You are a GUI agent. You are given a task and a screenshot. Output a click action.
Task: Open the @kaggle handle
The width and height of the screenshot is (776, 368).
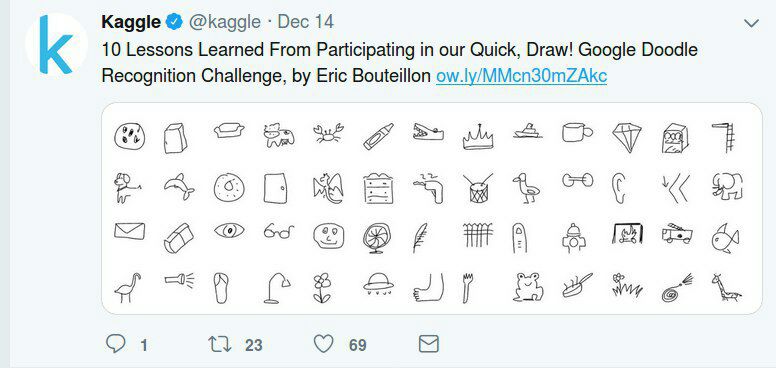pyautogui.click(x=225, y=22)
